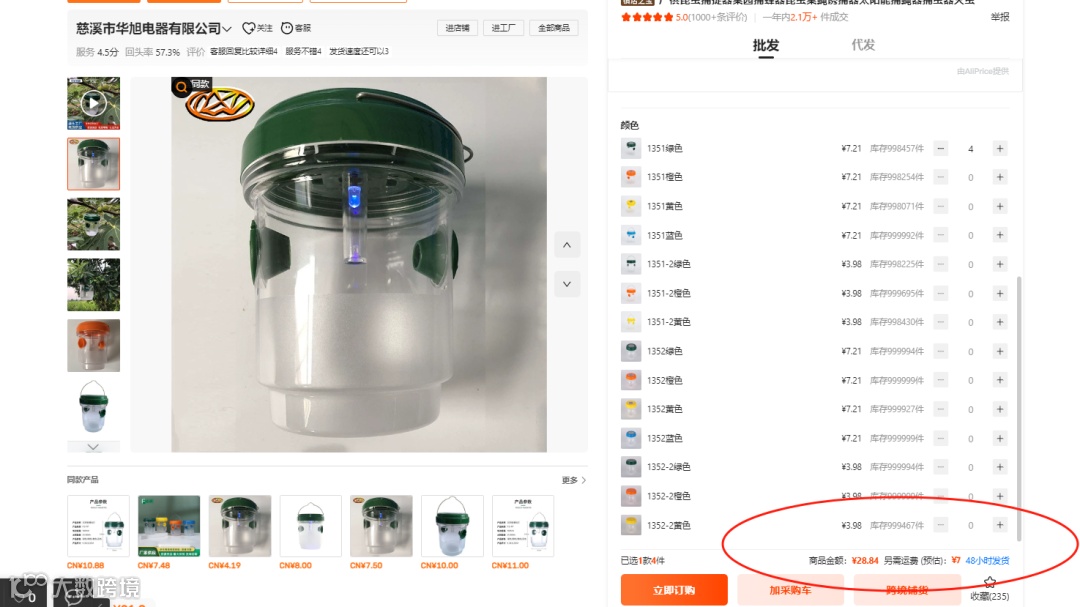1080x607 pixels.
Task: Click the 进工厂 button
Action: (x=503, y=28)
